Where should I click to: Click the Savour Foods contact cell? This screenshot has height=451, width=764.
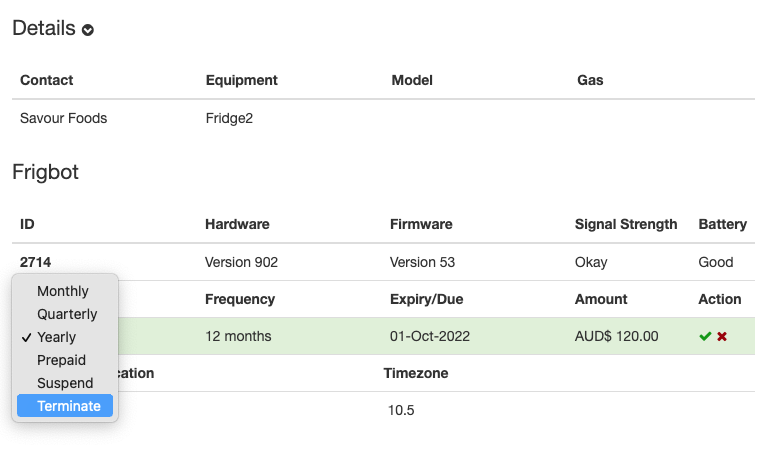coord(63,118)
